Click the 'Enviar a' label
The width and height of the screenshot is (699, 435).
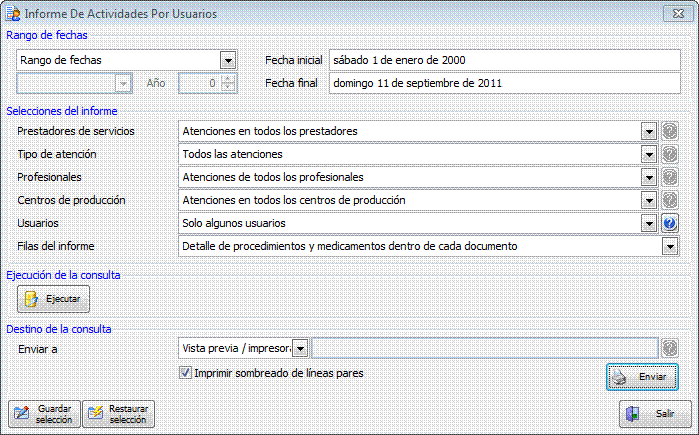click(x=38, y=349)
